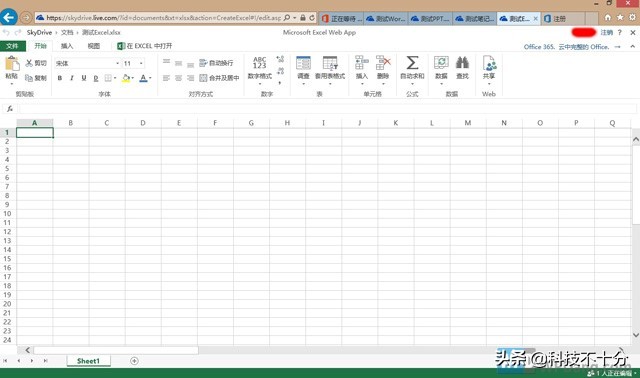Switch to the Insert ribbon tab
Screen dimensions: 640x378
[x=67, y=46]
